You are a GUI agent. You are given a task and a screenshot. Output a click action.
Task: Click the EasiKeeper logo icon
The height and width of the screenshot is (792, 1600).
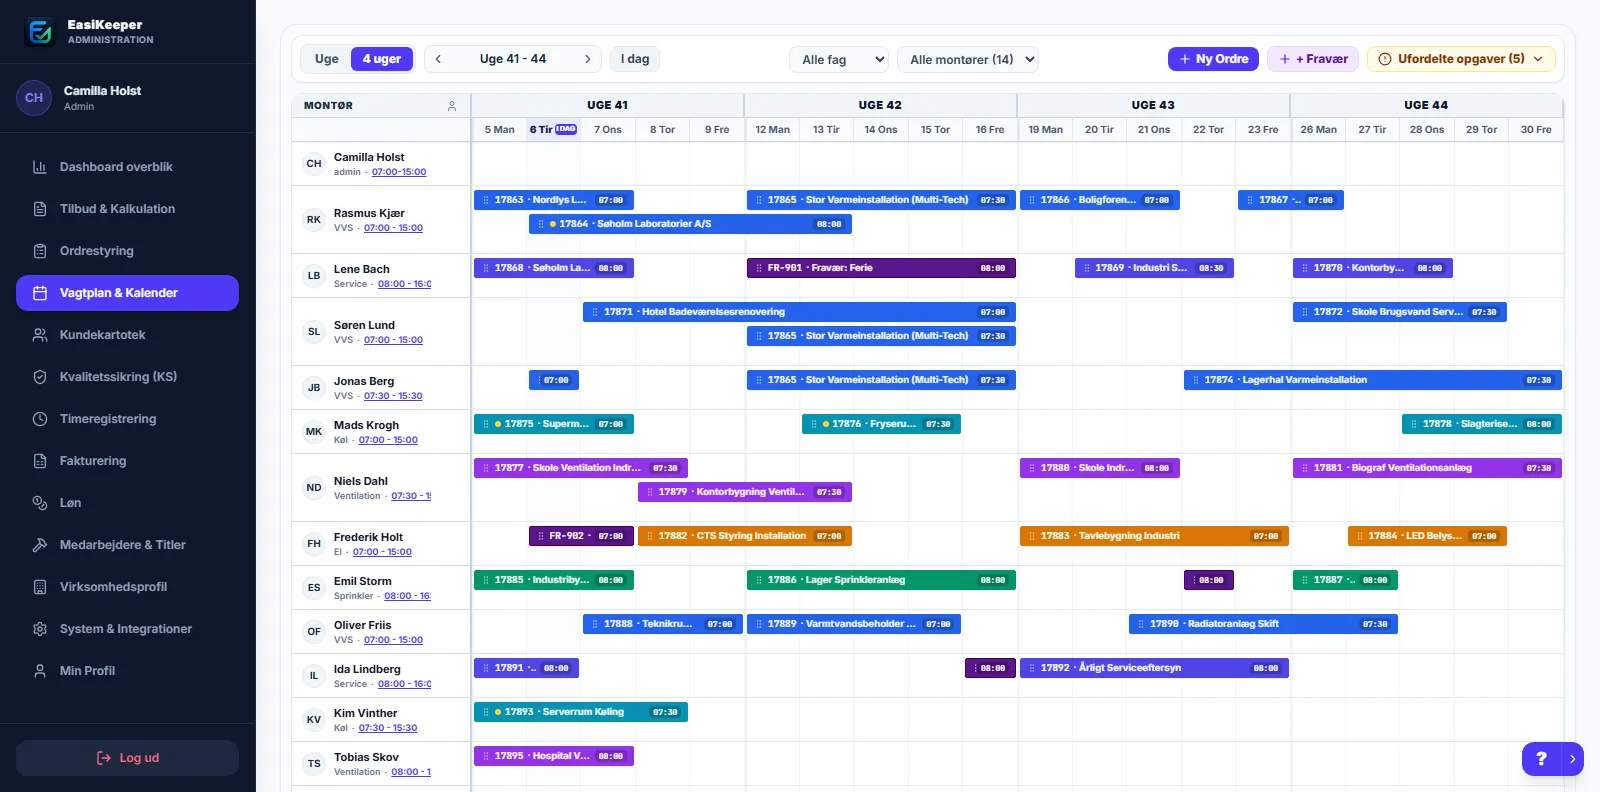click(x=40, y=32)
